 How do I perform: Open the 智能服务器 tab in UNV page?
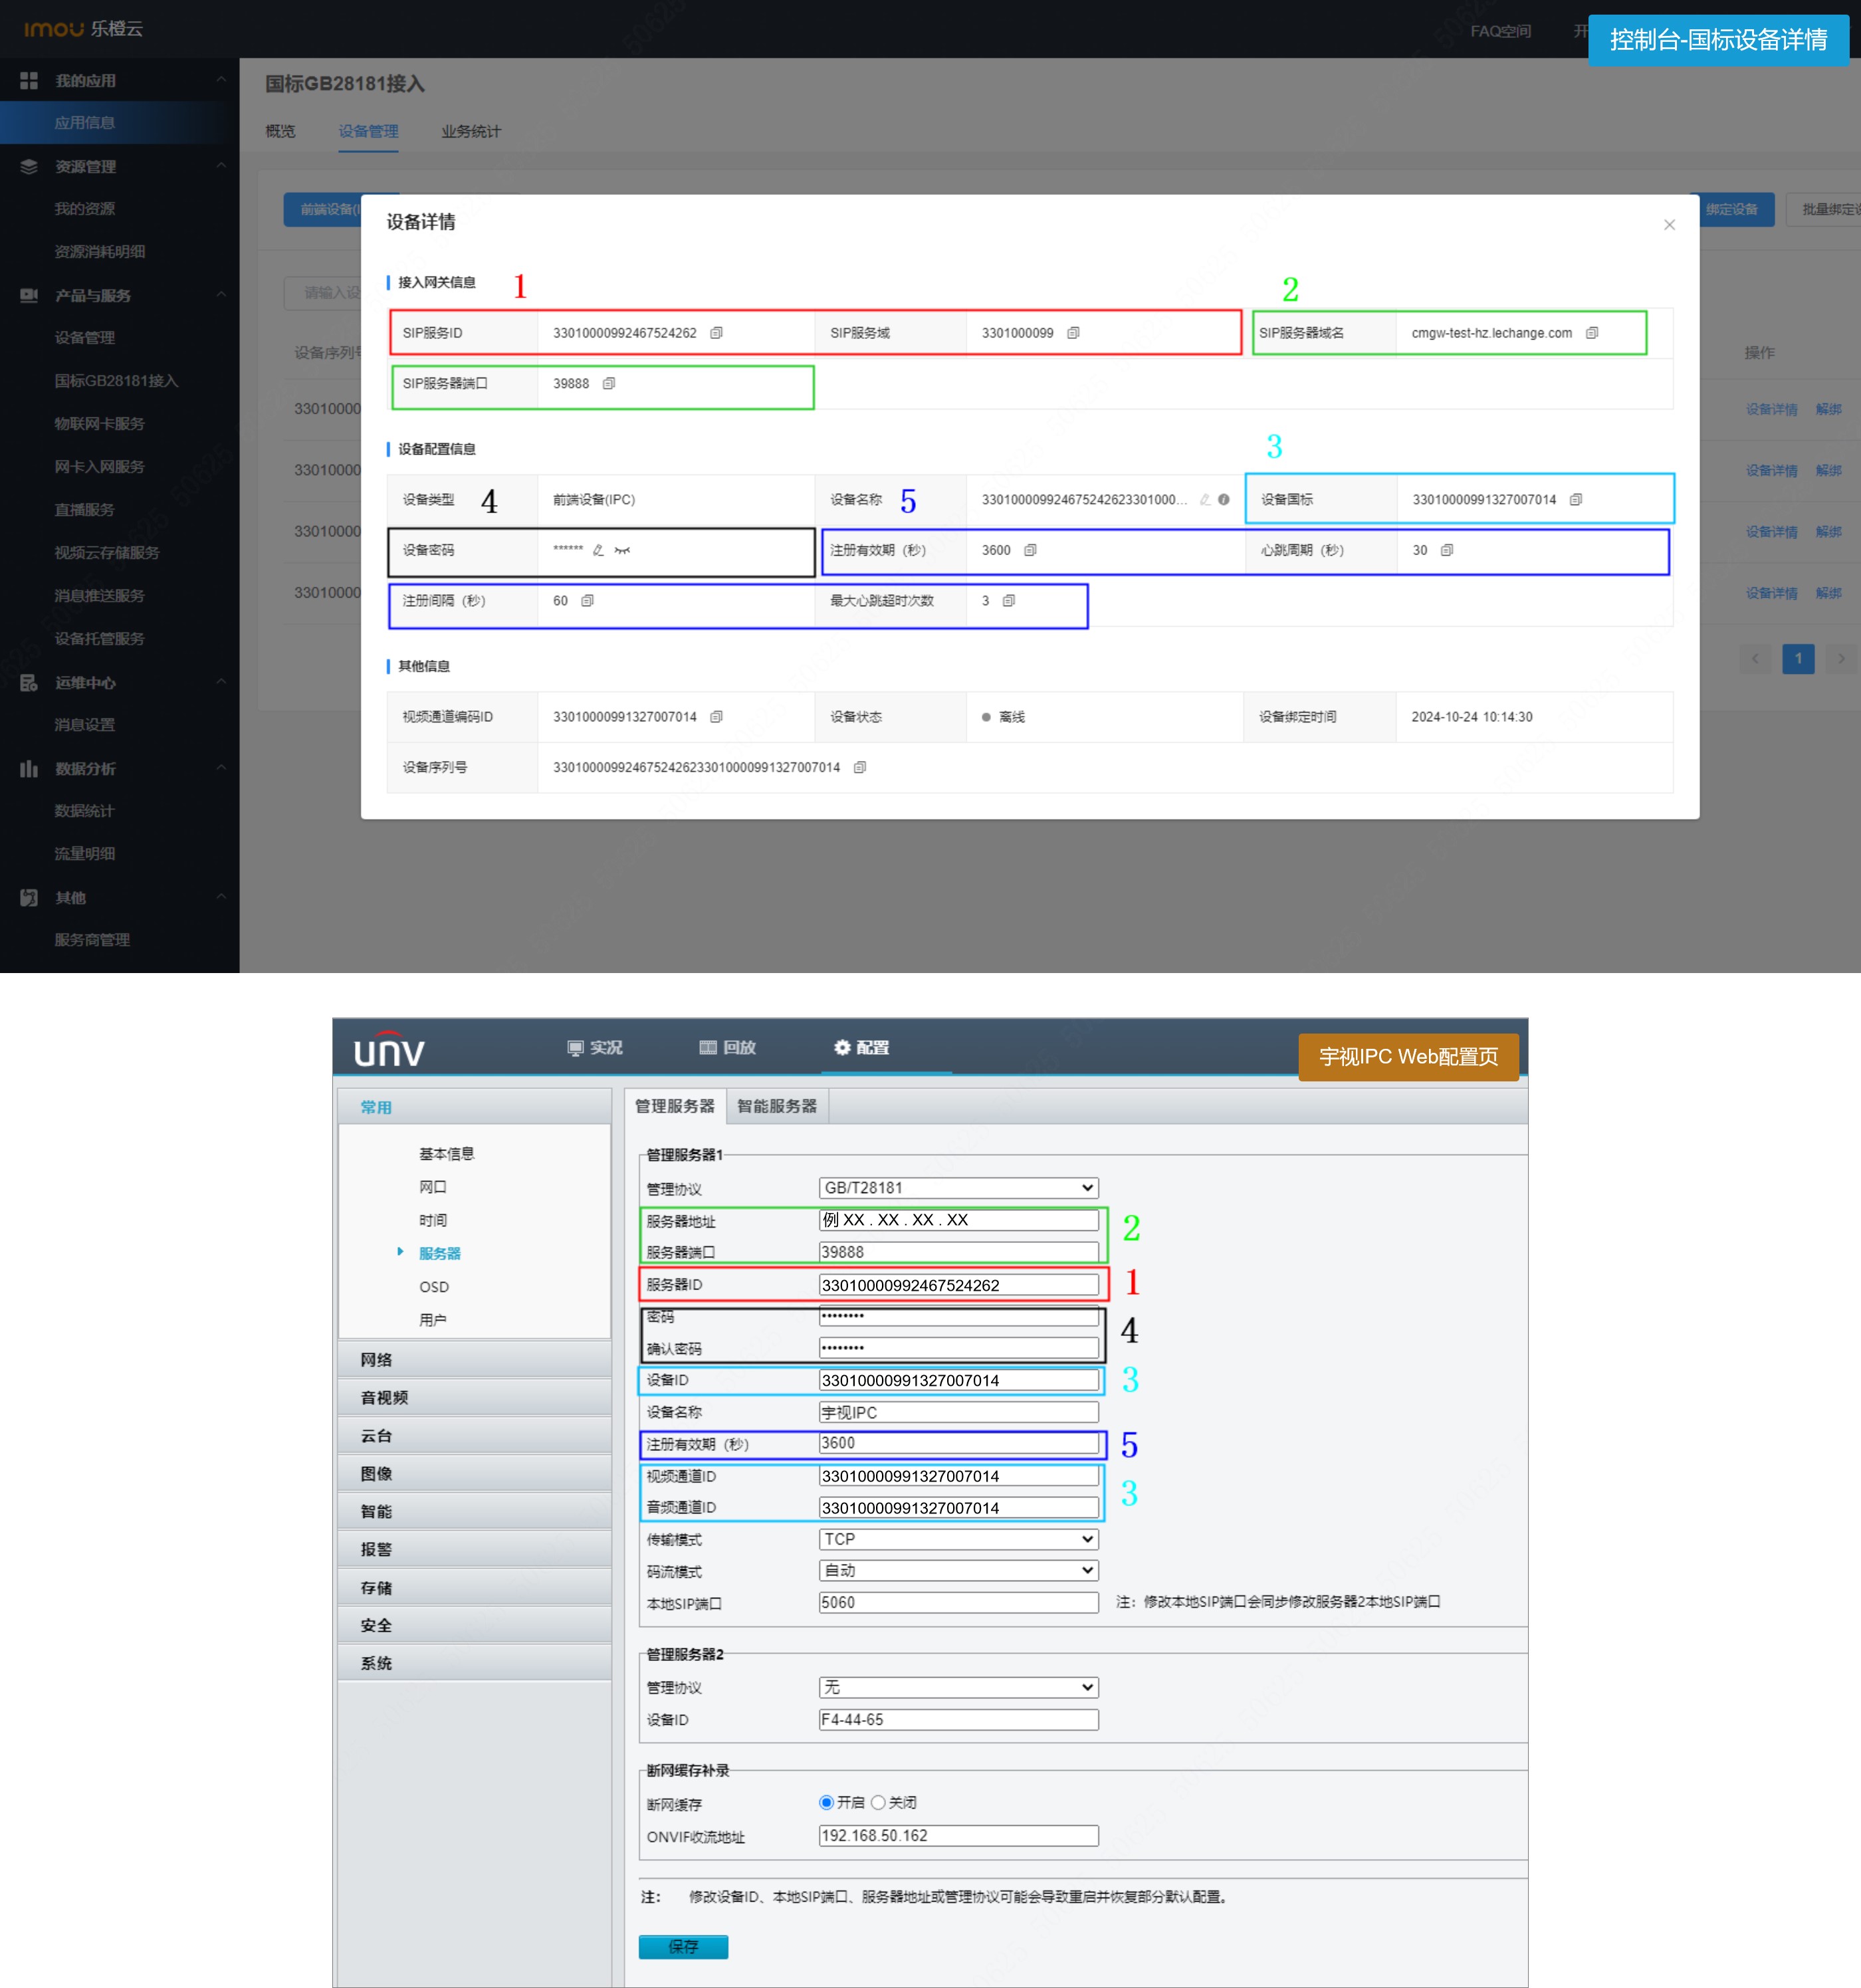coord(777,1106)
